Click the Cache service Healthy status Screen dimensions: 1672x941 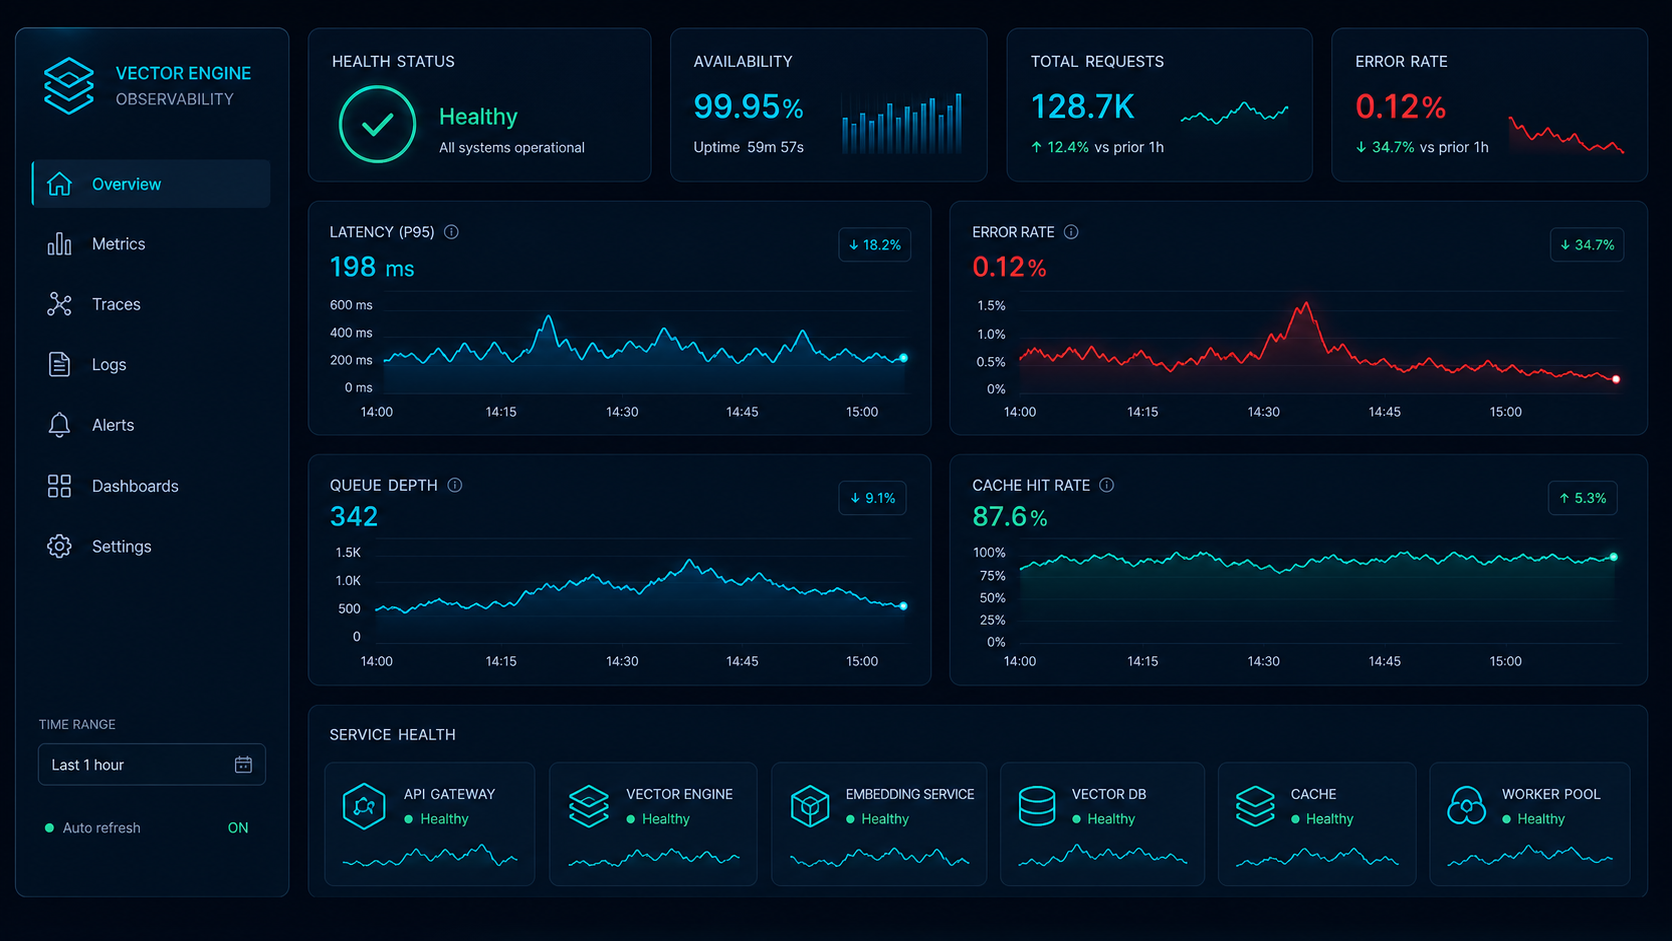[x=1322, y=819]
